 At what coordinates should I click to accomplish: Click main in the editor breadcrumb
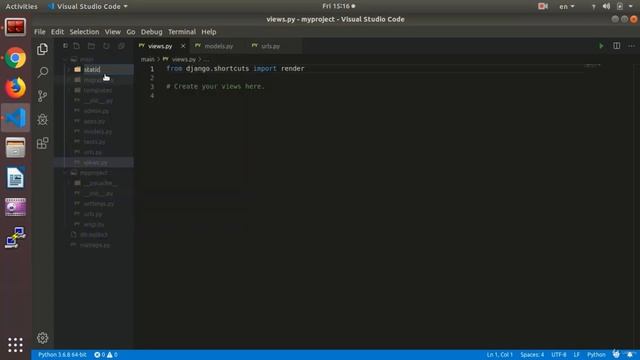[x=147, y=60]
